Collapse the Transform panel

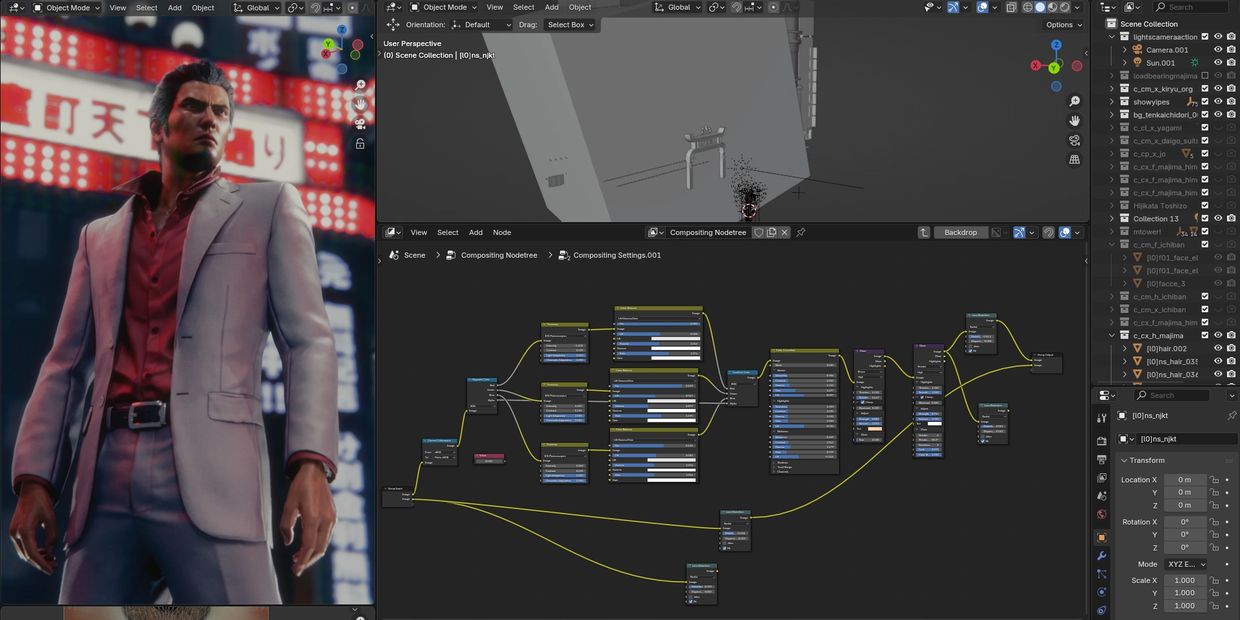pos(1124,460)
